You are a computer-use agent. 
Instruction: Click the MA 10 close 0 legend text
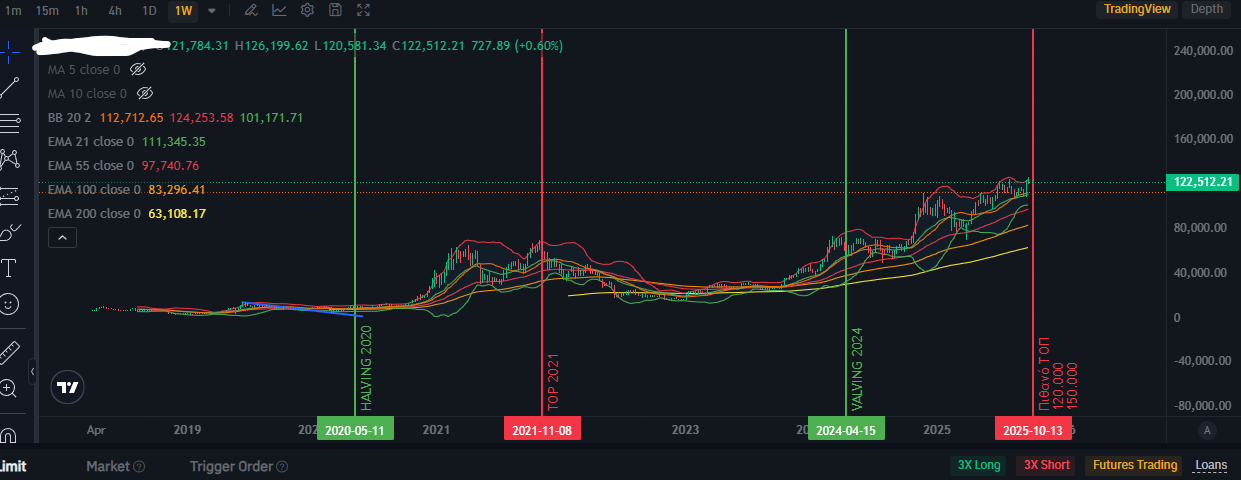coord(87,94)
